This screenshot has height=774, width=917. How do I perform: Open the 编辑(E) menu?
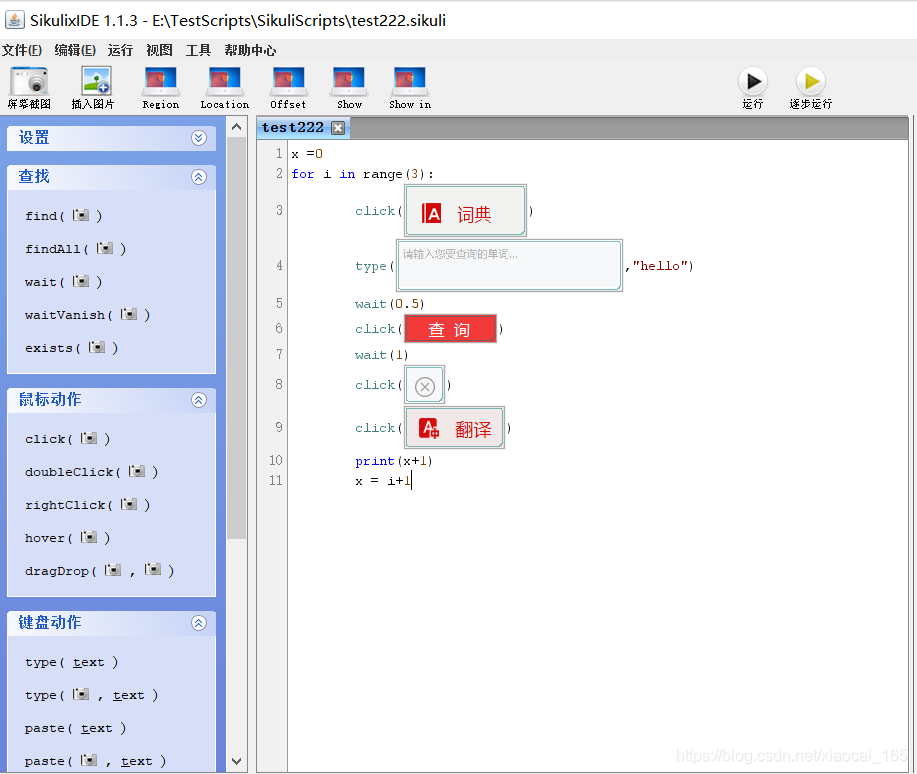pyautogui.click(x=75, y=50)
